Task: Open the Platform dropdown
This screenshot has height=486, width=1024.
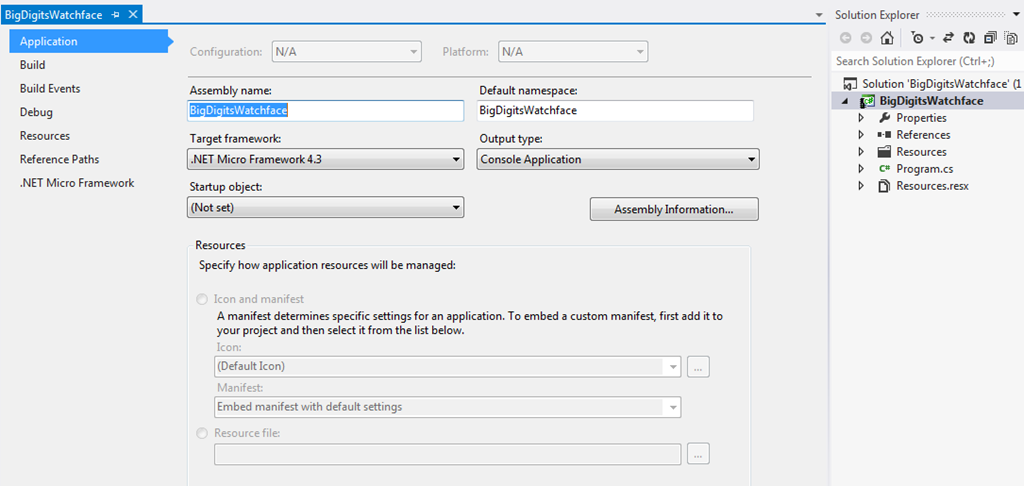Action: pos(573,52)
